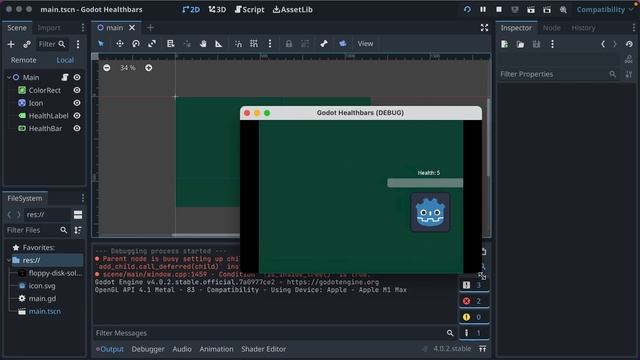This screenshot has width=640, height=360.
Task: Pause the running project
Action: click(483, 9)
